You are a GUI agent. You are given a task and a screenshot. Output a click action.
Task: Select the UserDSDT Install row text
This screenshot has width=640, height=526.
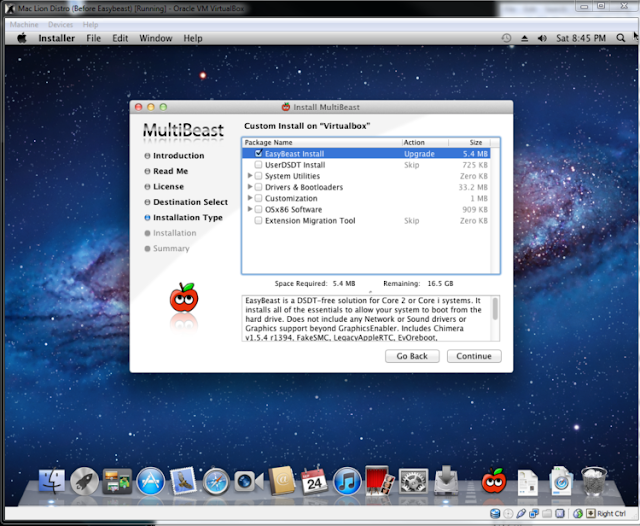(x=295, y=165)
